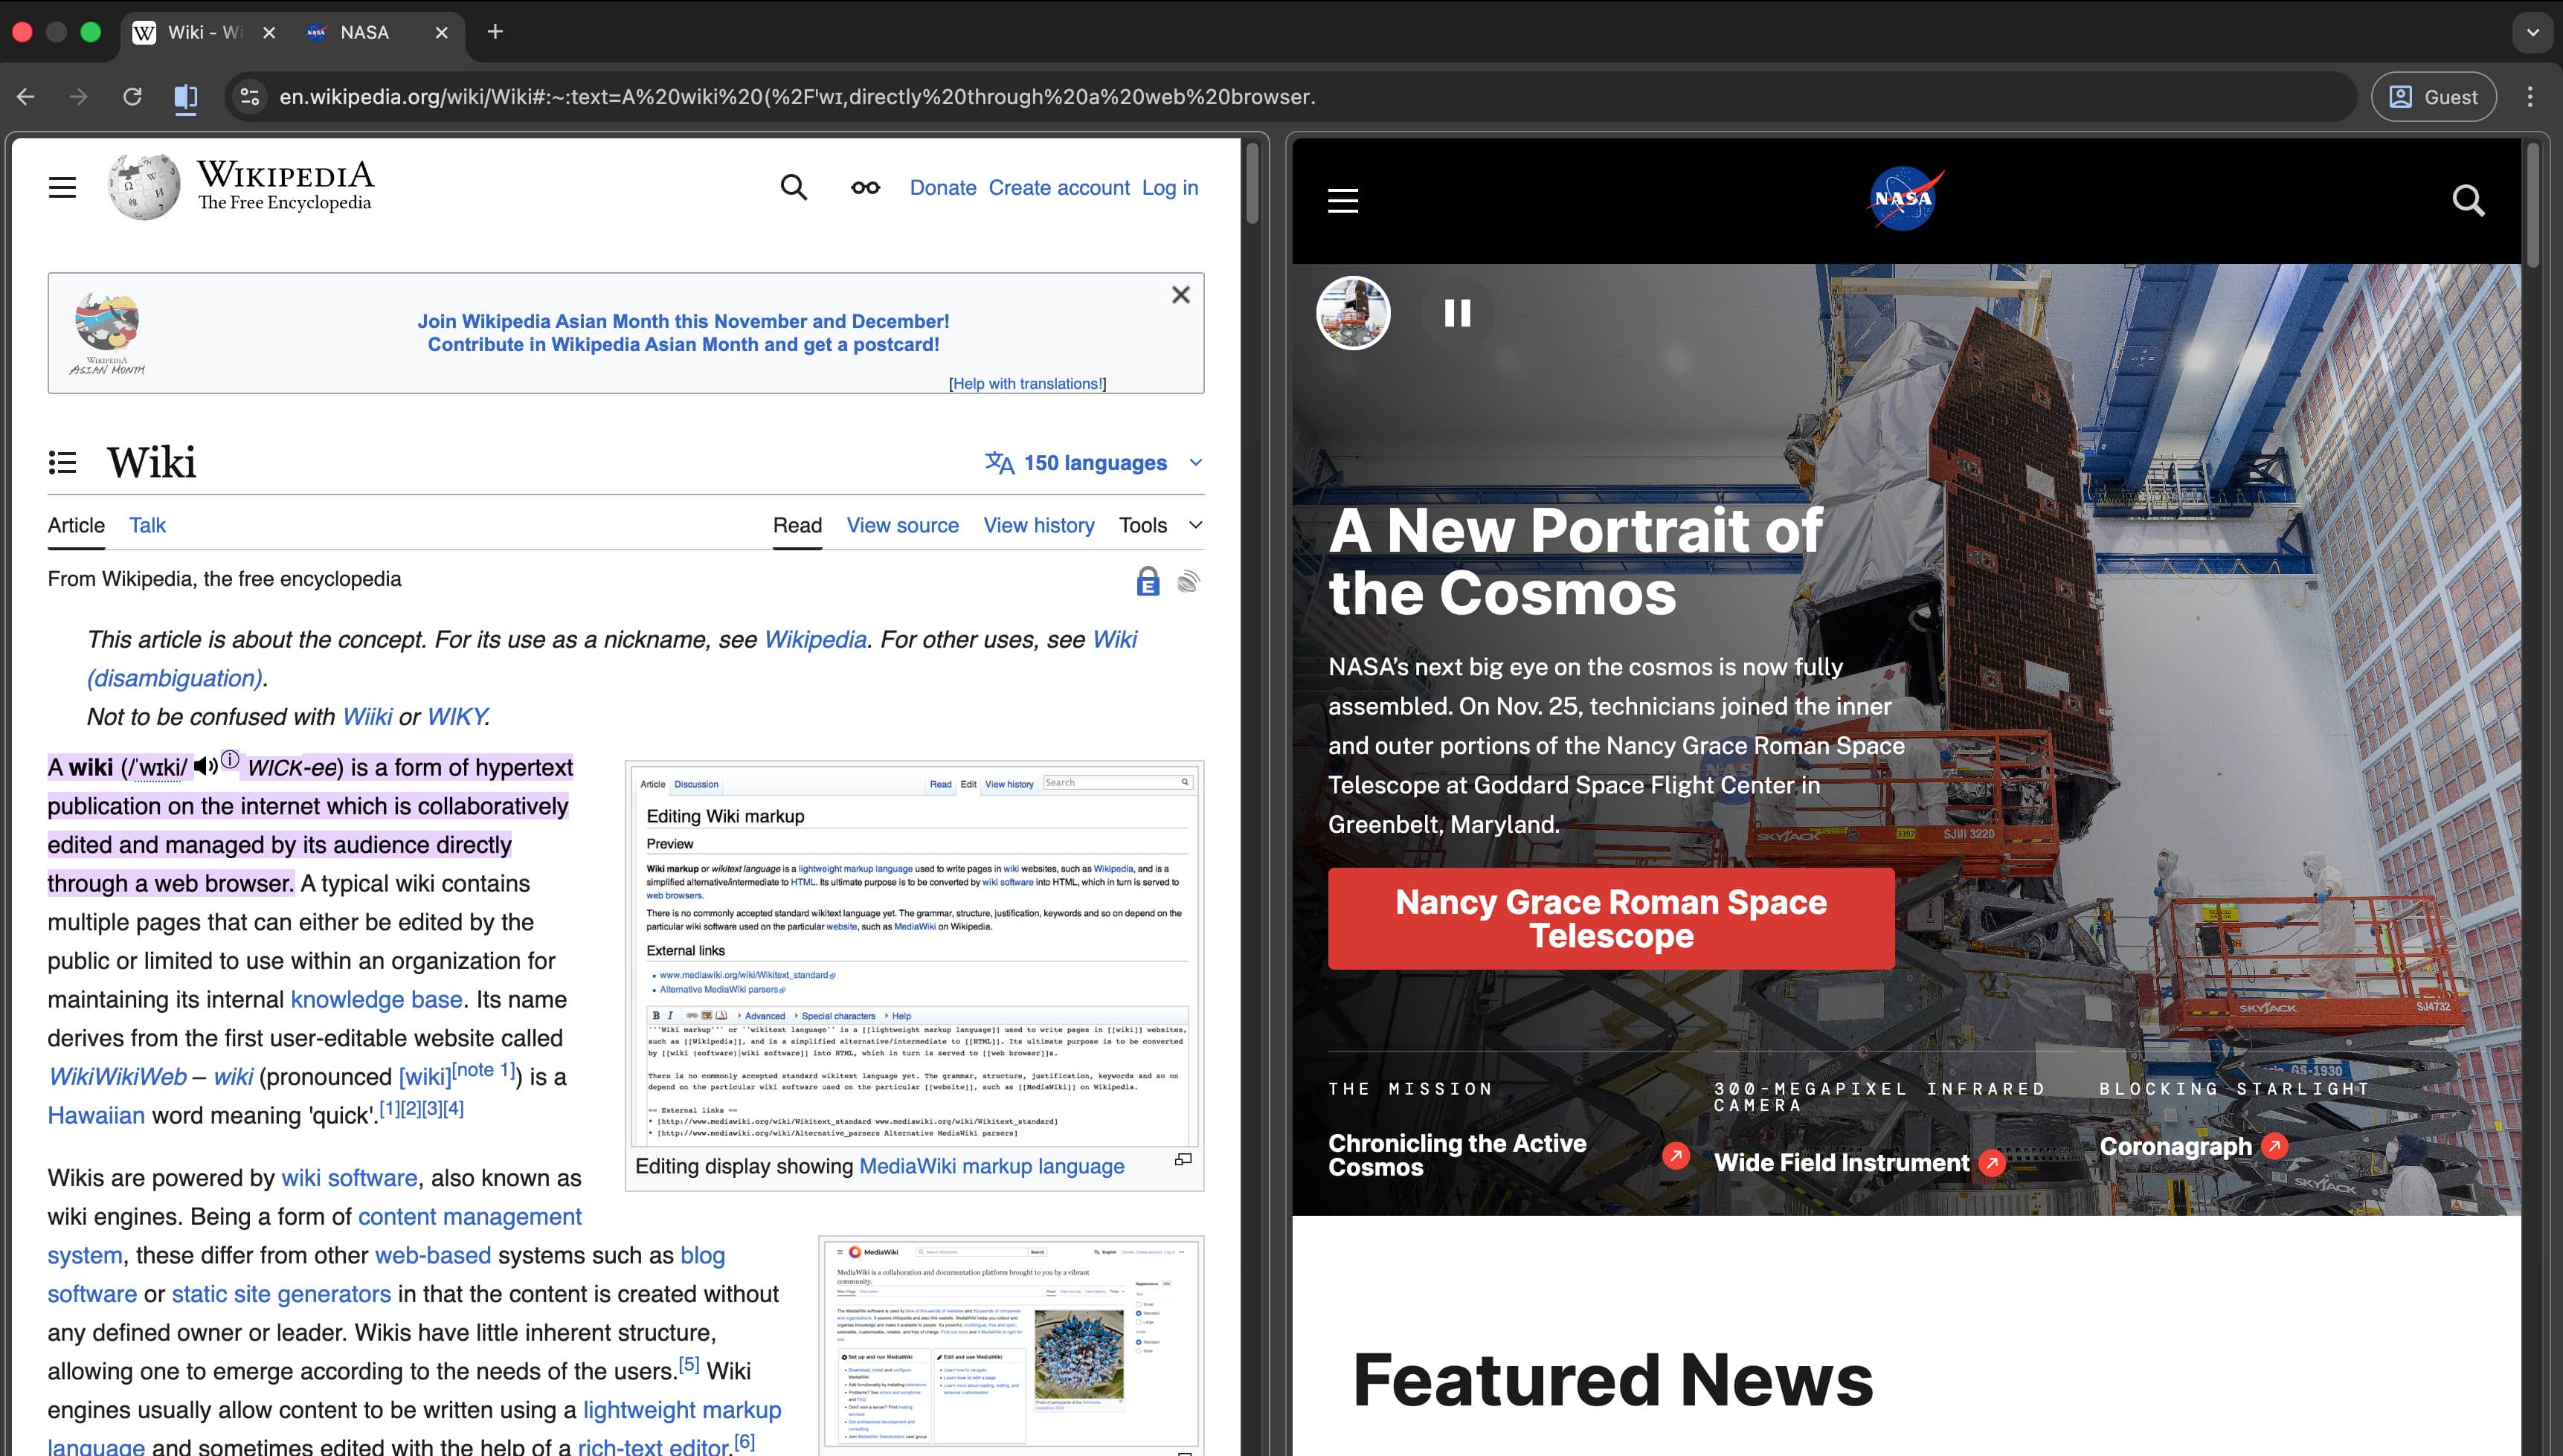Expand the Tools dropdown menu
Image resolution: width=2563 pixels, height=1456 pixels.
(x=1159, y=525)
